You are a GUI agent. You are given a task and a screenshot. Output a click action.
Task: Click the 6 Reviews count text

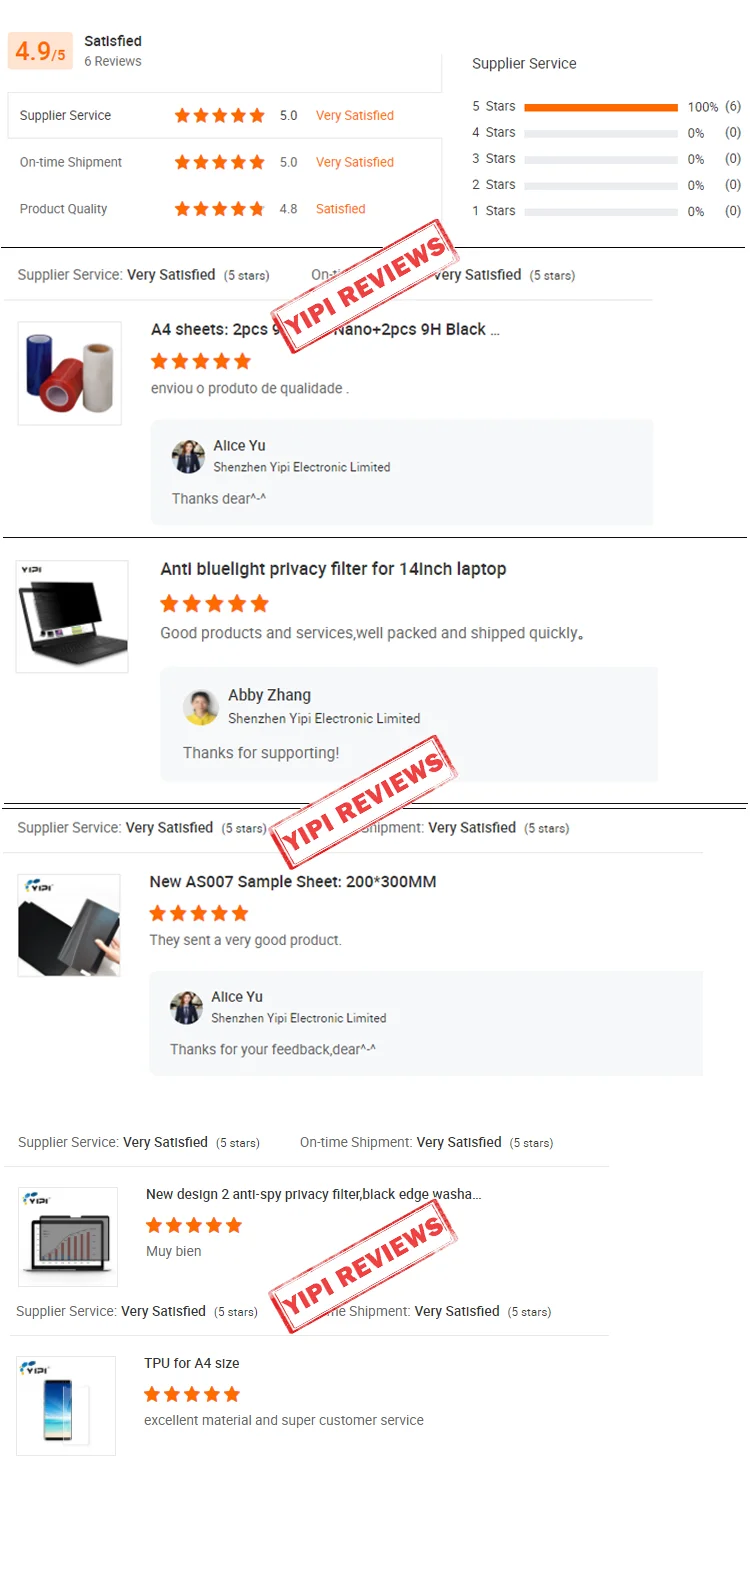113,61
